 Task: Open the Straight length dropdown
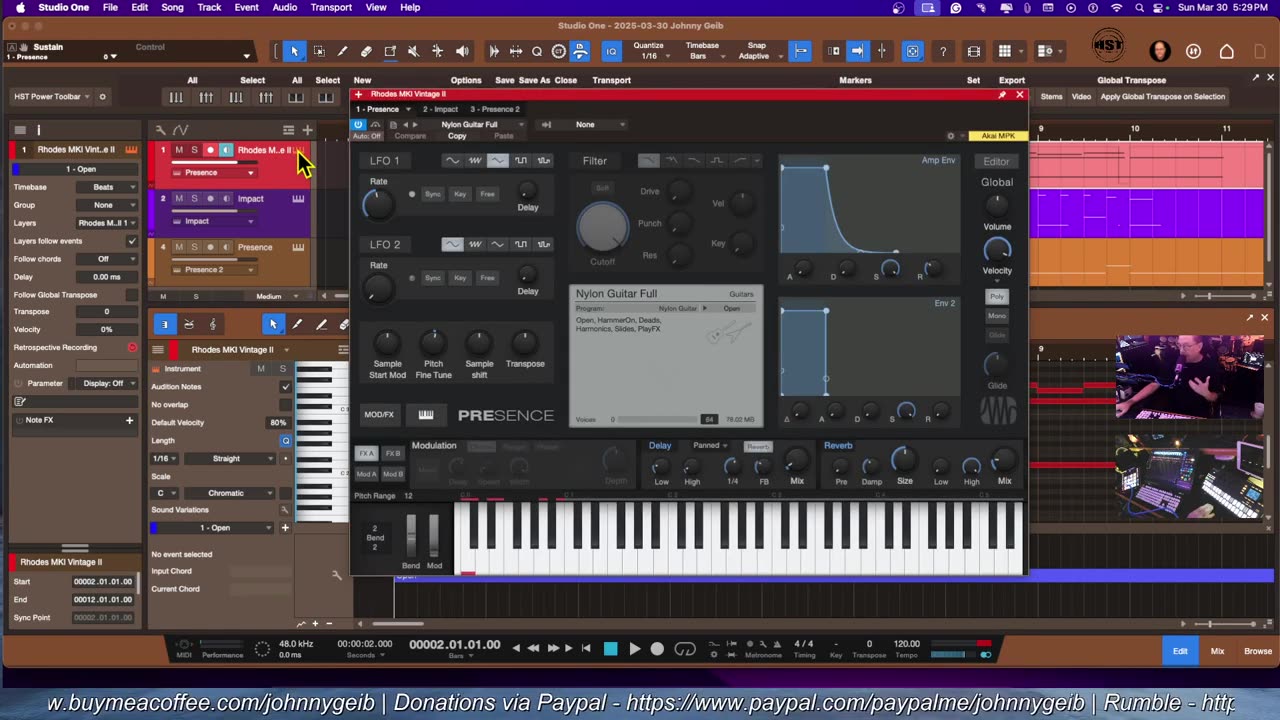[232, 459]
